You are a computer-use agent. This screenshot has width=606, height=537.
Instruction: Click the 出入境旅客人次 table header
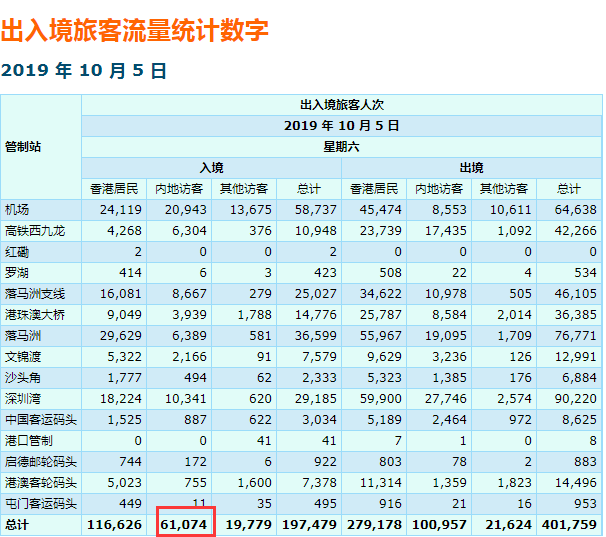click(x=342, y=105)
